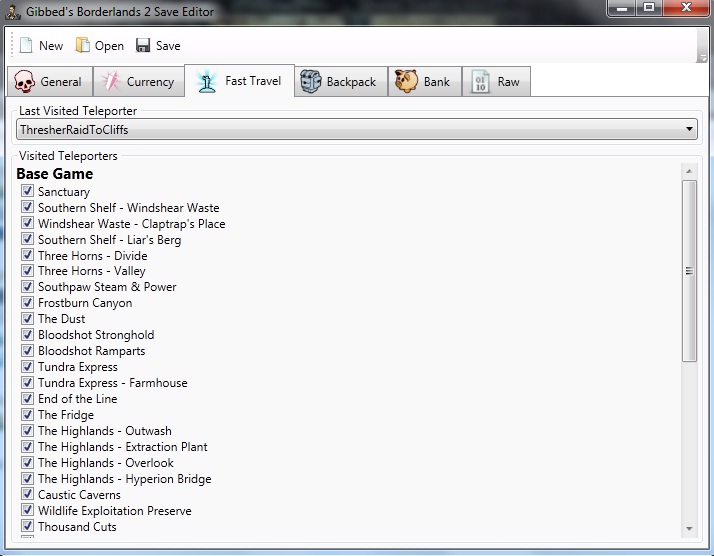Click the Fast Travel station icon
Screen dimensions: 714x556
(x=207, y=82)
